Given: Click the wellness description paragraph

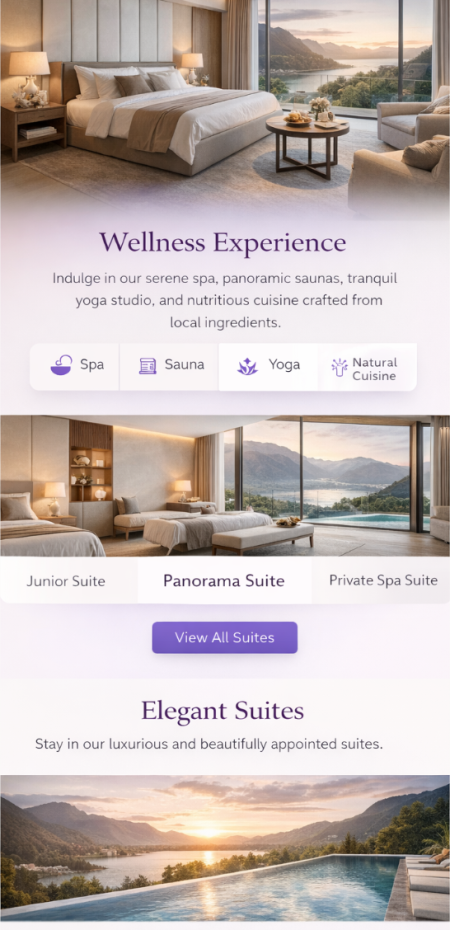Looking at the screenshot, I should click(x=225, y=301).
